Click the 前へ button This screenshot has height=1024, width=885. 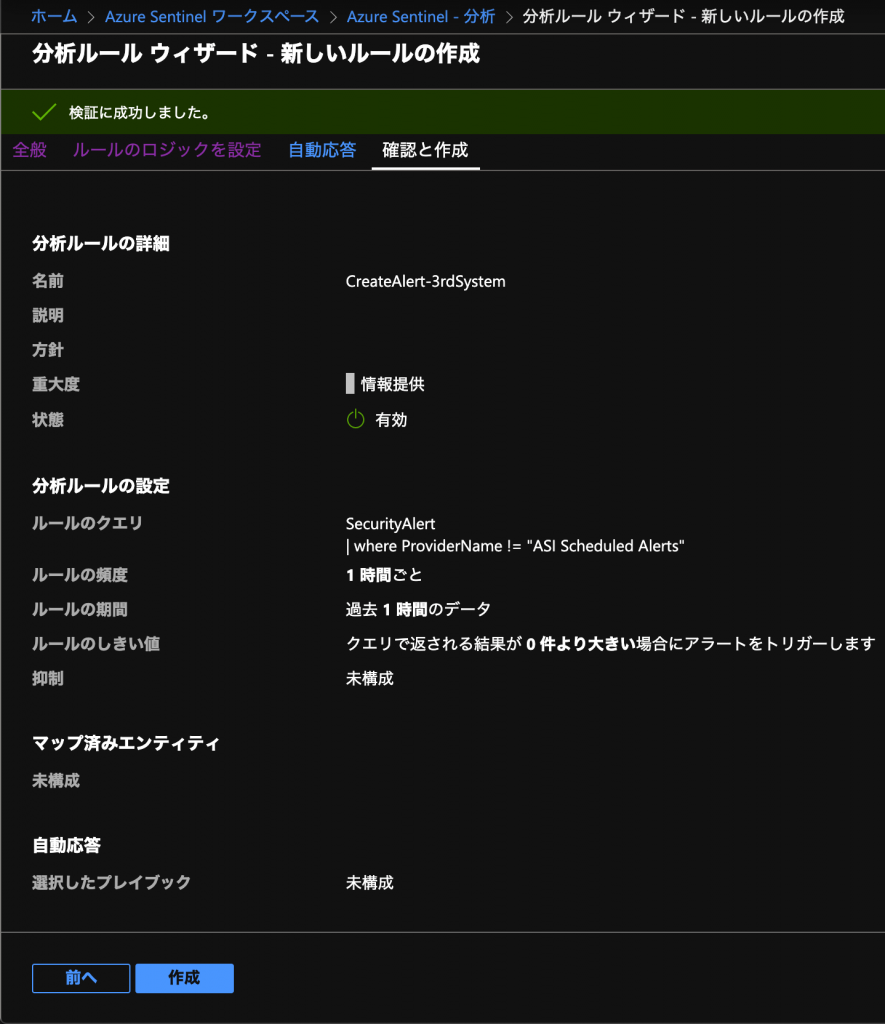(81, 978)
